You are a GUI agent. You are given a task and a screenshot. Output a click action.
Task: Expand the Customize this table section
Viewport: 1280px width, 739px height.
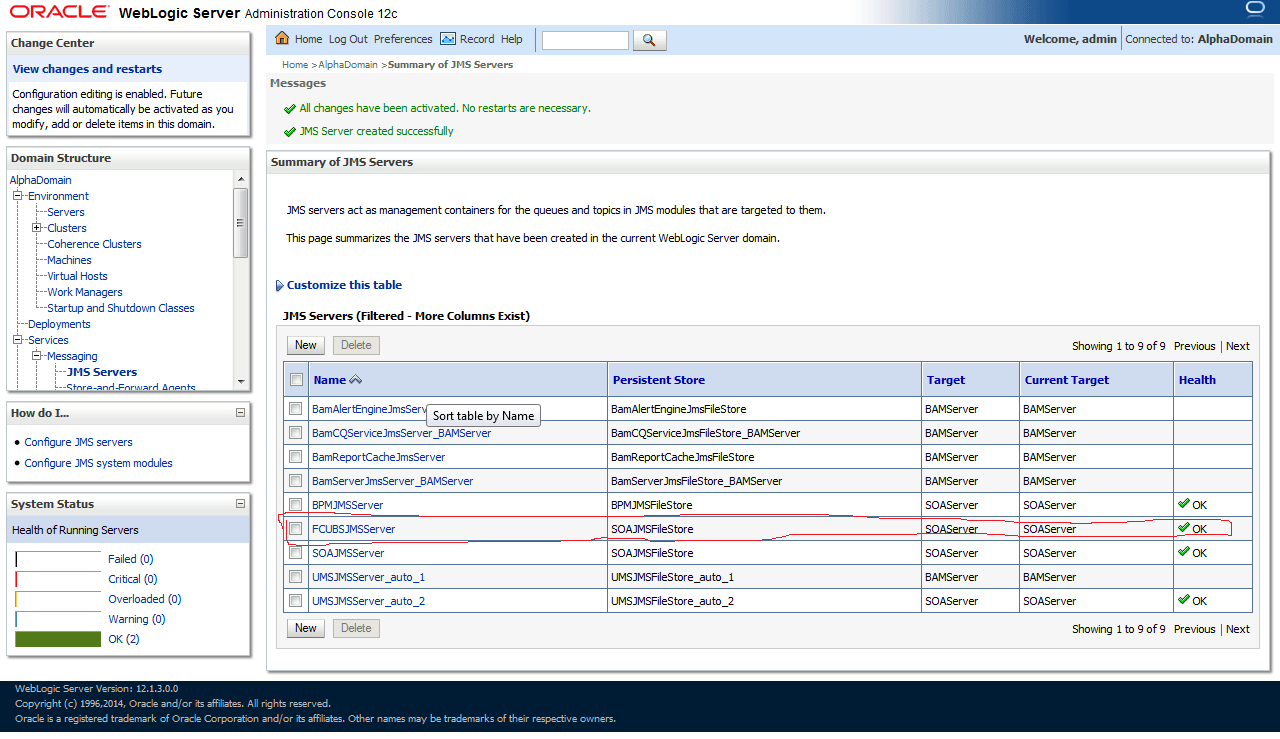(x=279, y=286)
